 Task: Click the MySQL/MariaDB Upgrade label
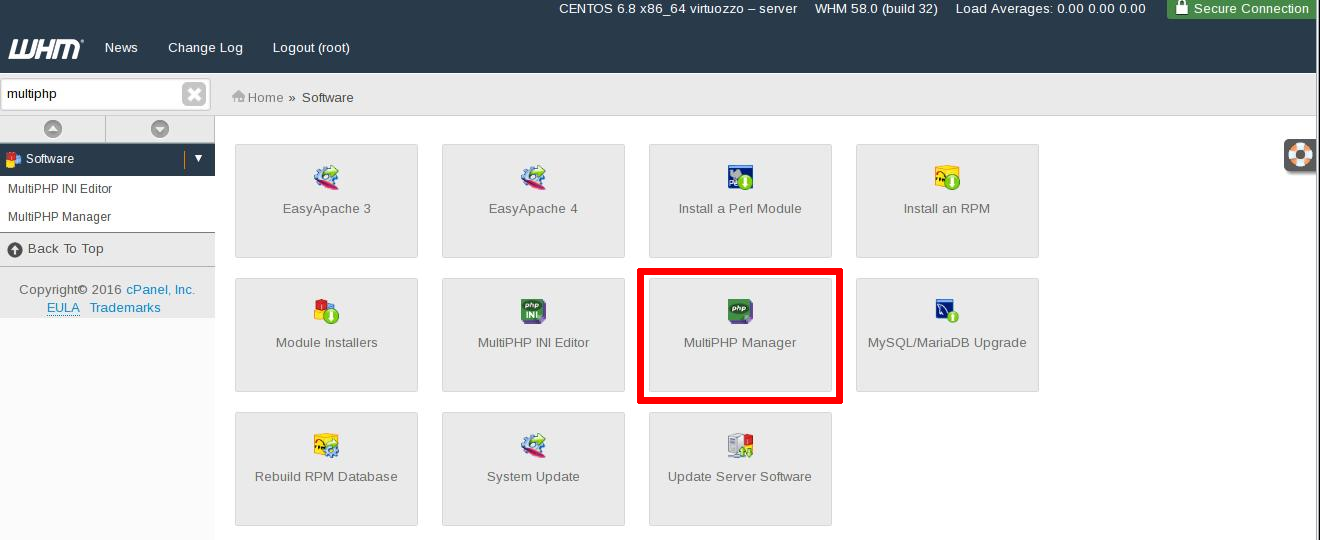[x=947, y=343]
